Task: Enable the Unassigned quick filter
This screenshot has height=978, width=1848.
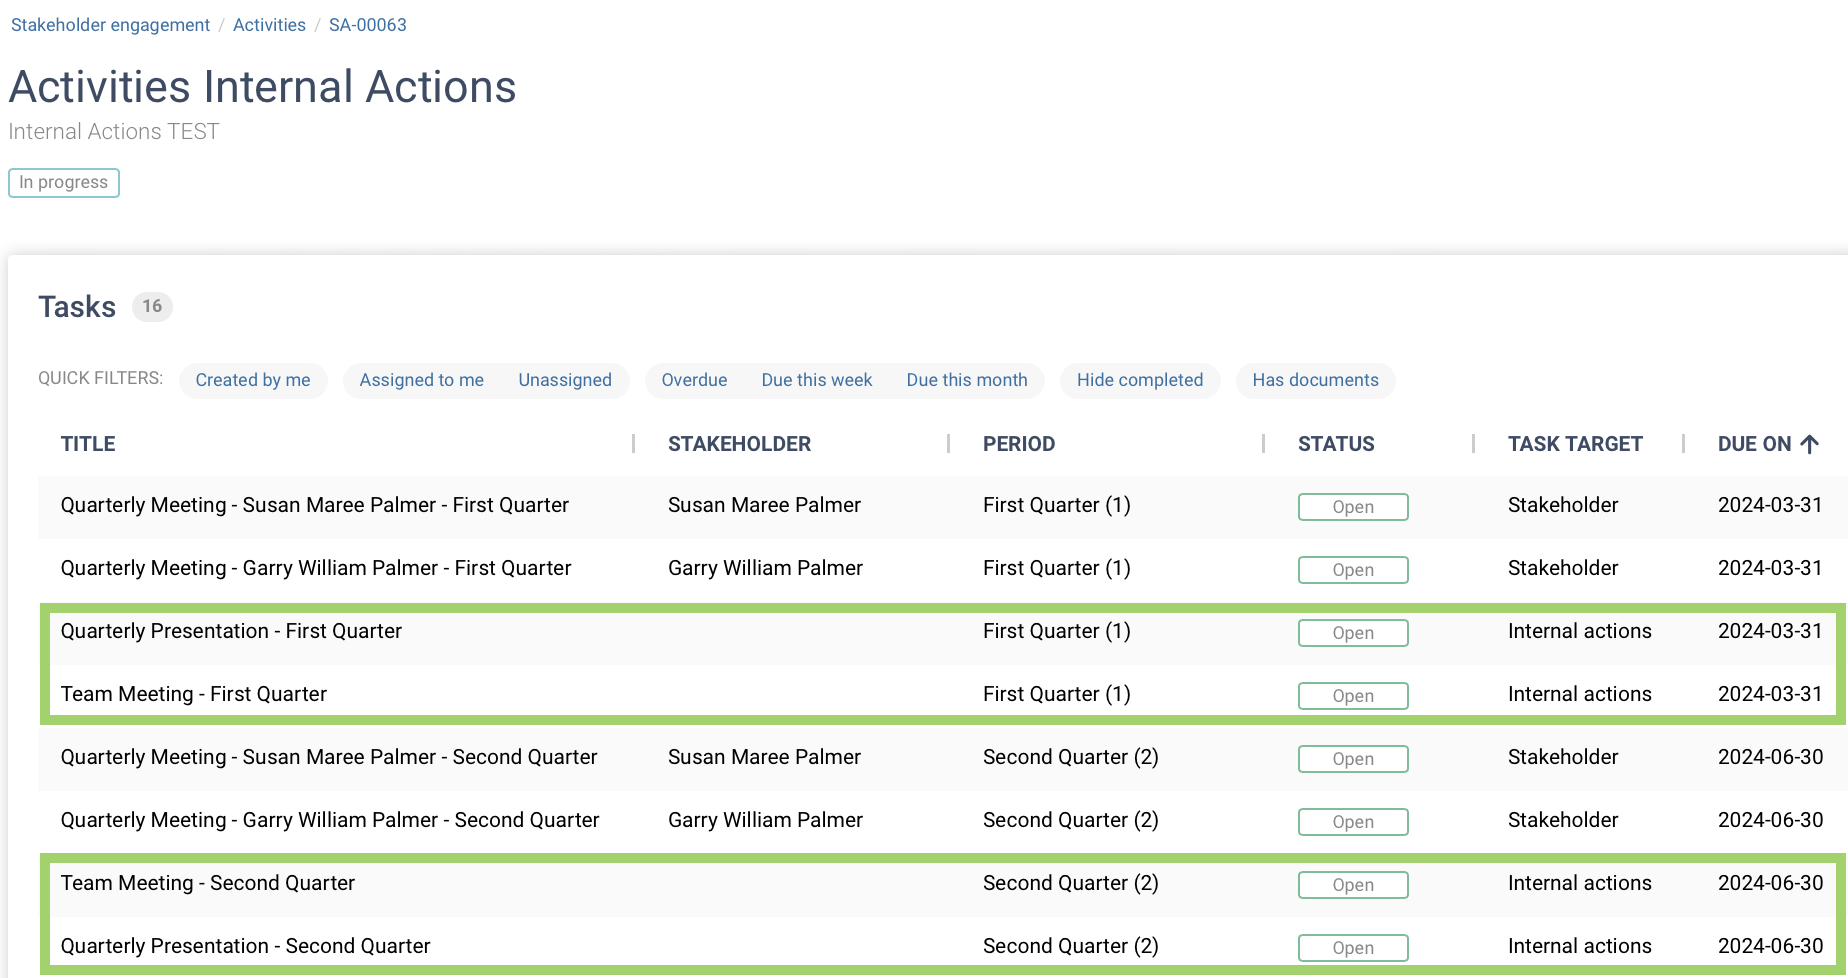Action: (564, 380)
